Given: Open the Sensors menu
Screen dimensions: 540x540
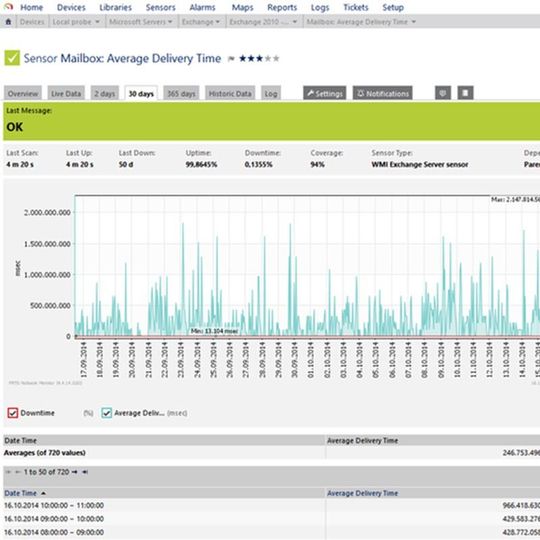Looking at the screenshot, I should [160, 7].
